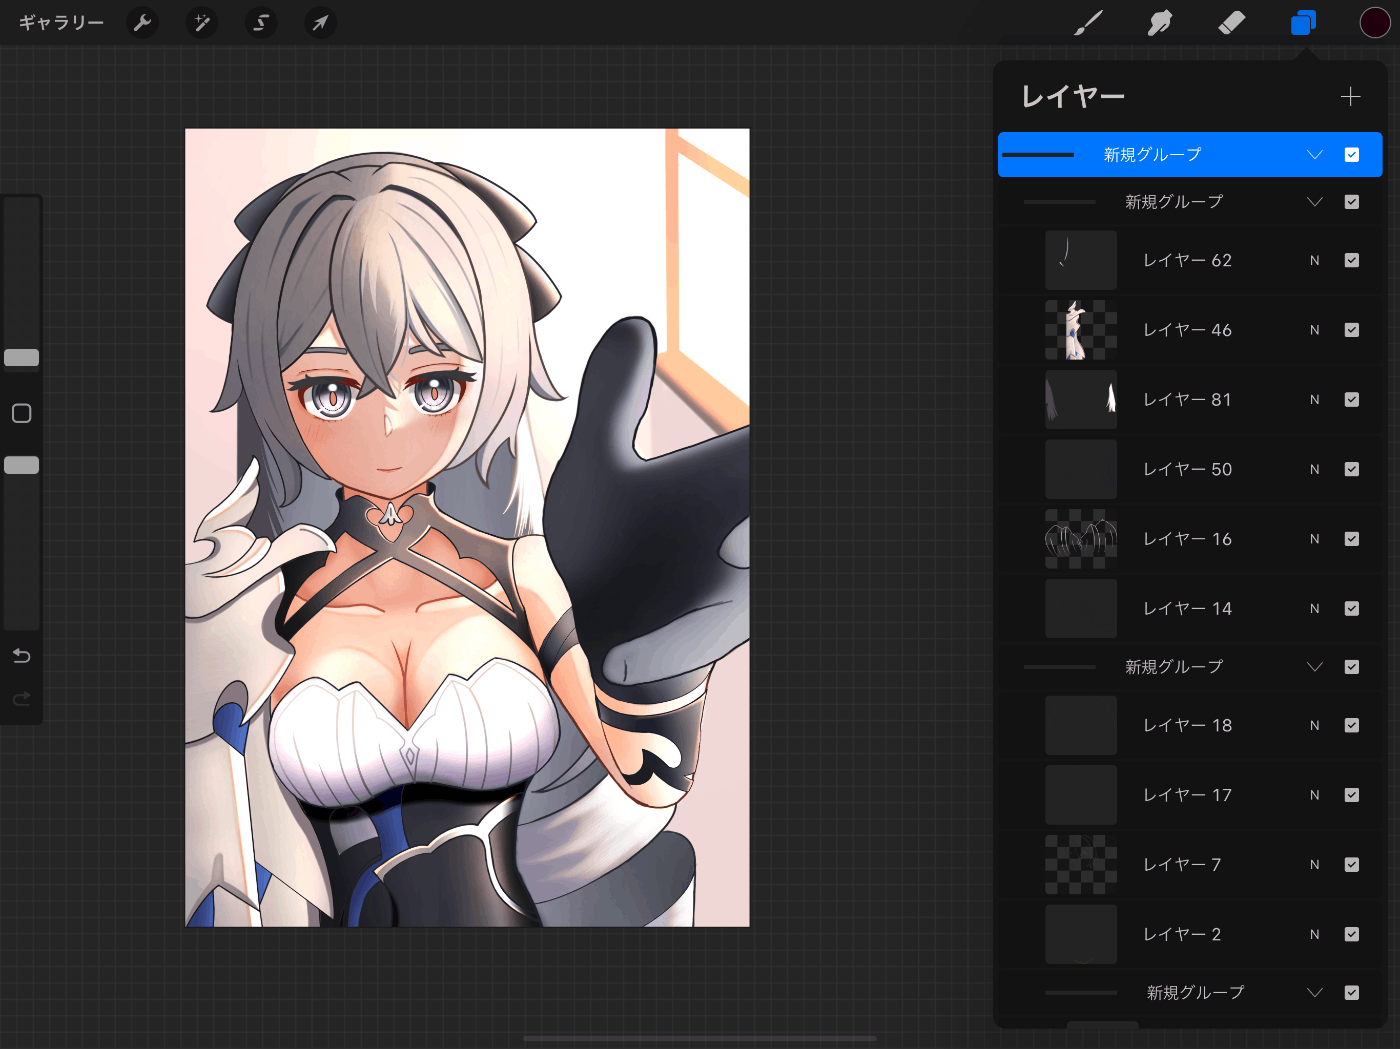Toggle visibility of レイヤー 14
The width and height of the screenshot is (1400, 1049).
1352,609
